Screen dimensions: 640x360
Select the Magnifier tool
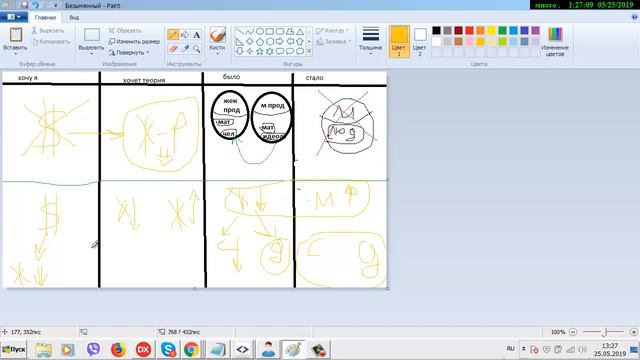[197, 49]
